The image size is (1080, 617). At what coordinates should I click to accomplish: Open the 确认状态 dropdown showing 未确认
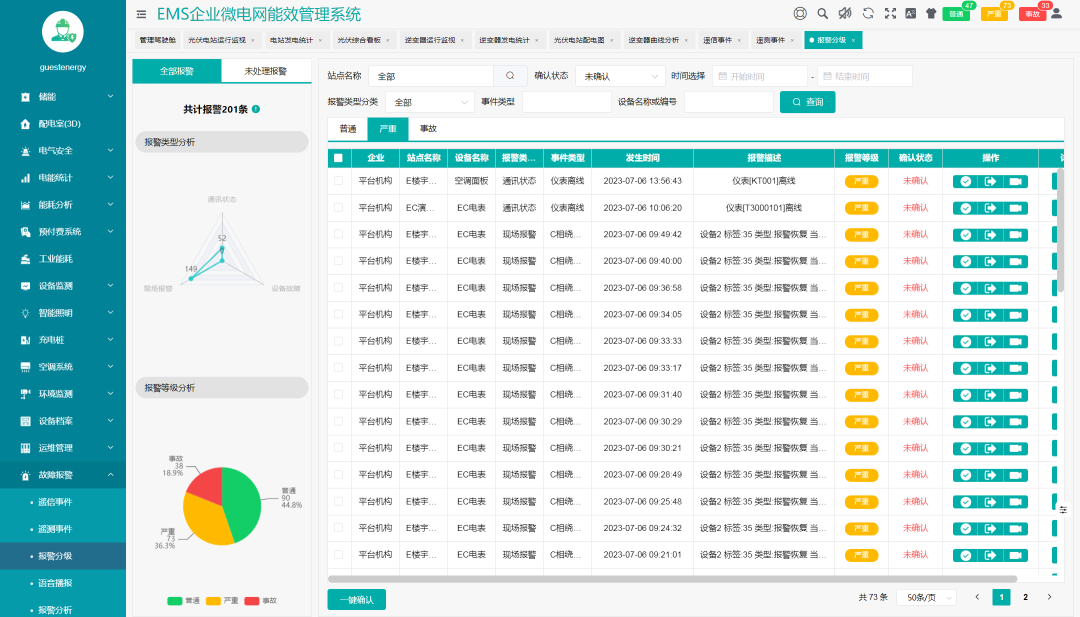(618, 75)
